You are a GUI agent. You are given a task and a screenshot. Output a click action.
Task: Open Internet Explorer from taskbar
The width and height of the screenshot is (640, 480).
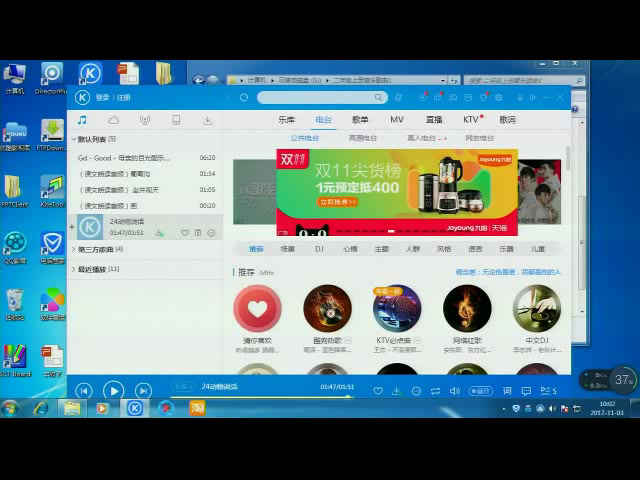(x=41, y=408)
